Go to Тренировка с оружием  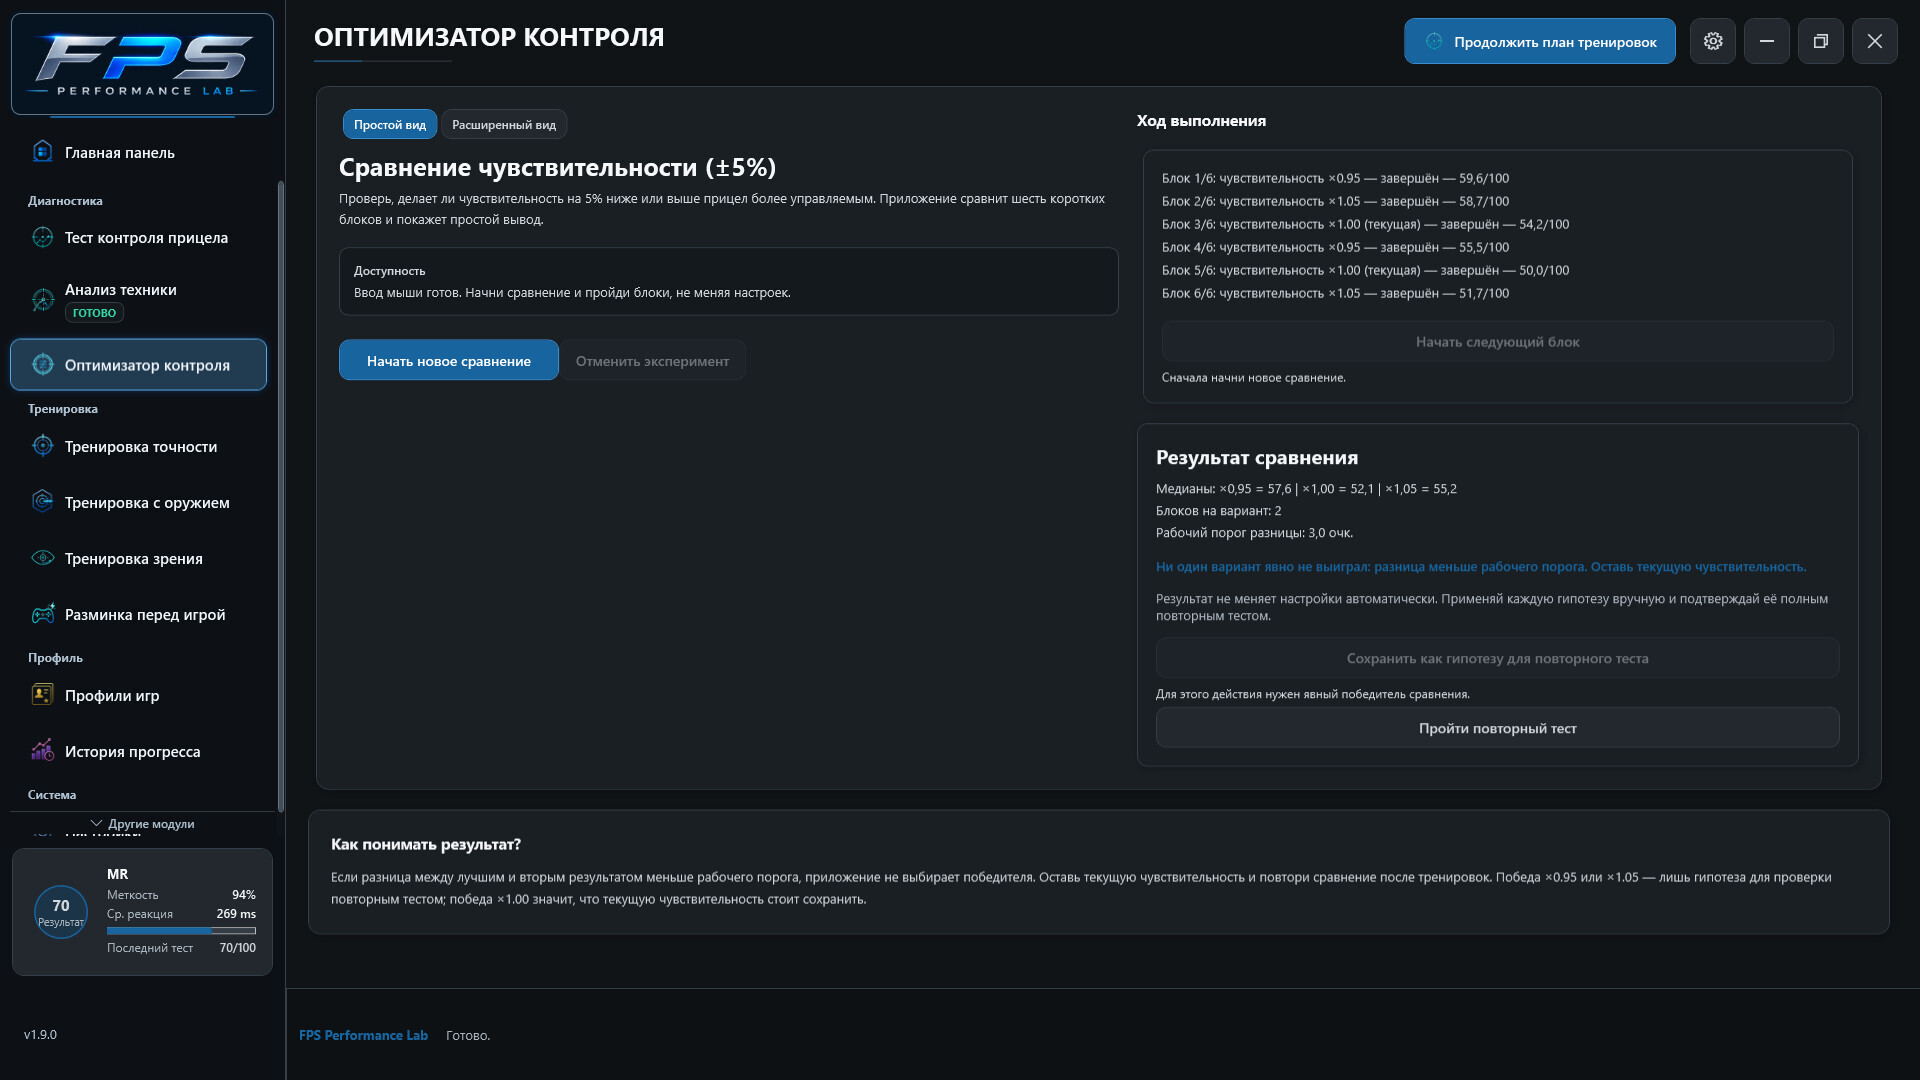(138, 502)
